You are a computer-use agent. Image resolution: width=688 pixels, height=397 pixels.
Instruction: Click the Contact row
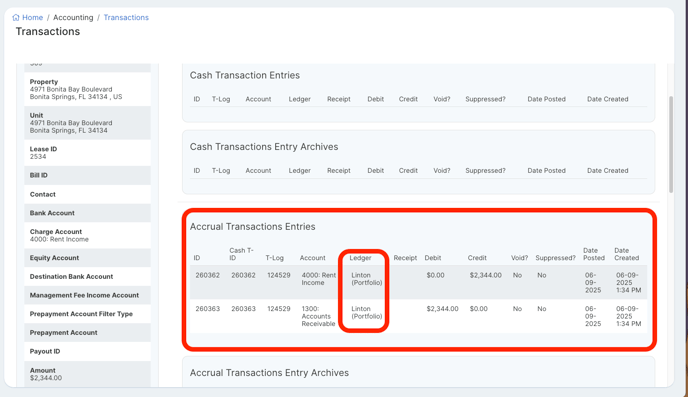87,194
